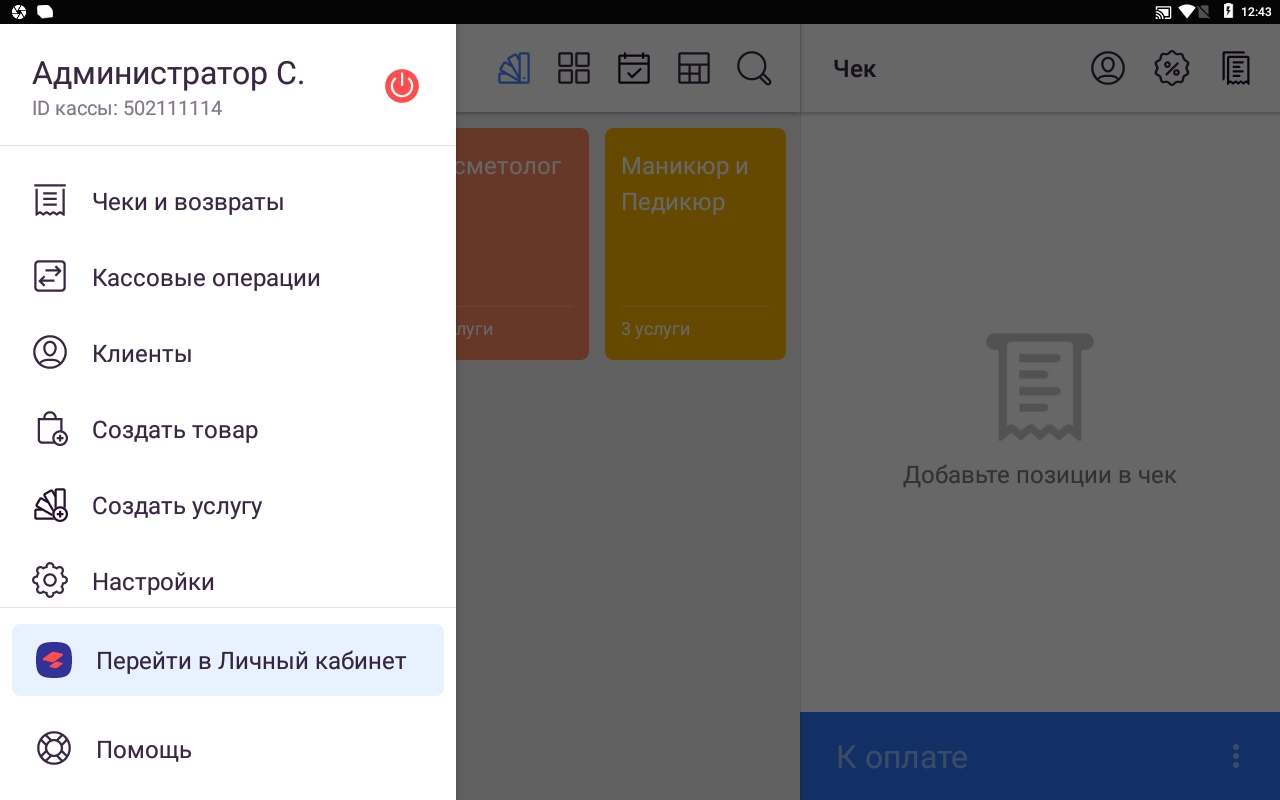Click the person icon beside Клиенты
Screen dimensions: 1280x800
pyautogui.click(x=50, y=353)
